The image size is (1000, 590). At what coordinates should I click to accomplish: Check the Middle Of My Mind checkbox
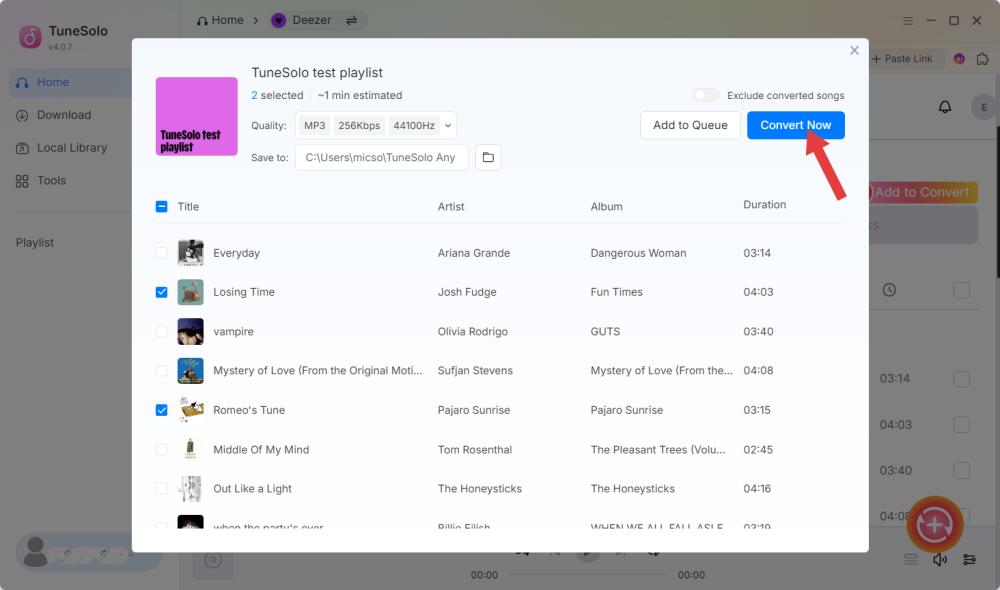tap(161, 450)
